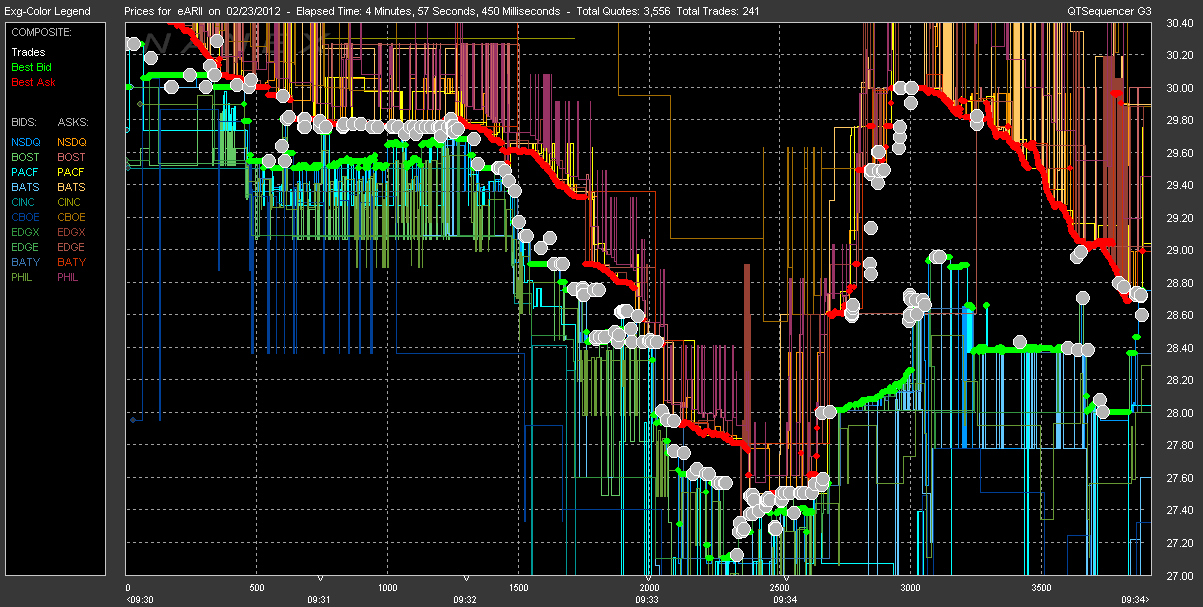Image resolution: width=1203 pixels, height=607 pixels.
Task: Click CBOE in the ASKS column
Action: pos(72,217)
